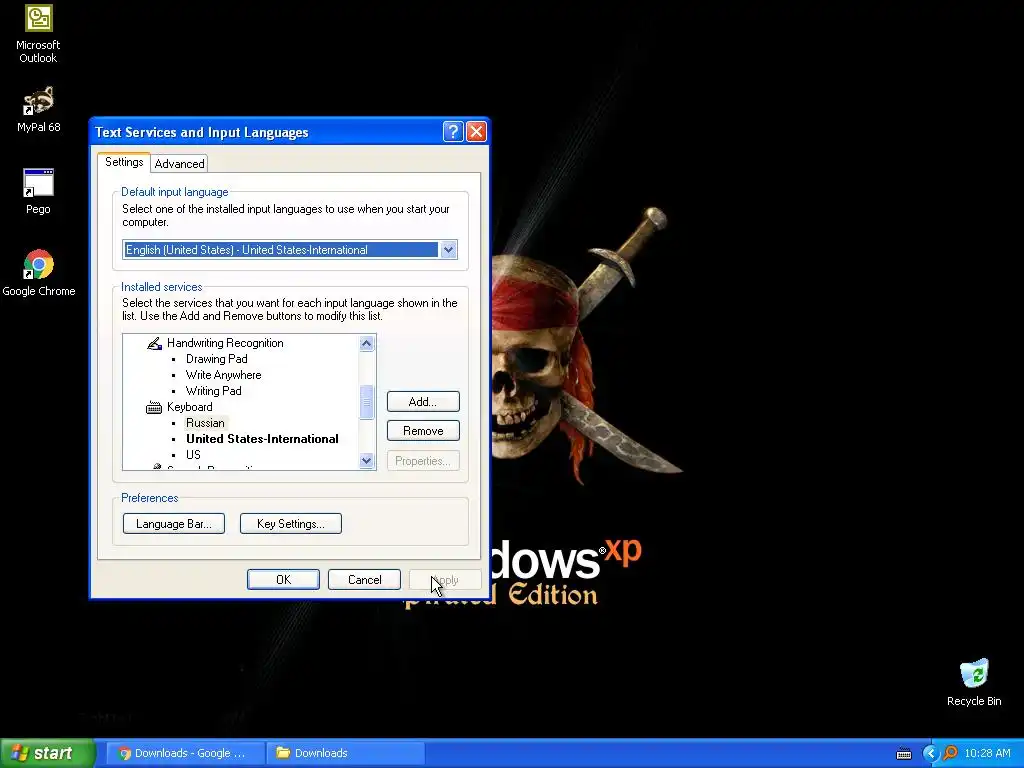Open the Microsoft Outlook desktop icon
This screenshot has width=1024, height=768.
point(38,34)
